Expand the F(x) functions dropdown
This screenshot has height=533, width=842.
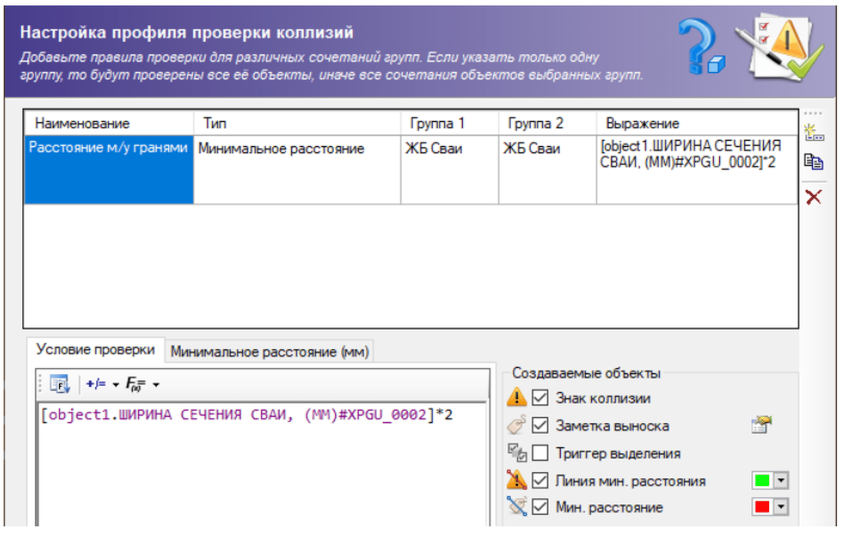141,385
